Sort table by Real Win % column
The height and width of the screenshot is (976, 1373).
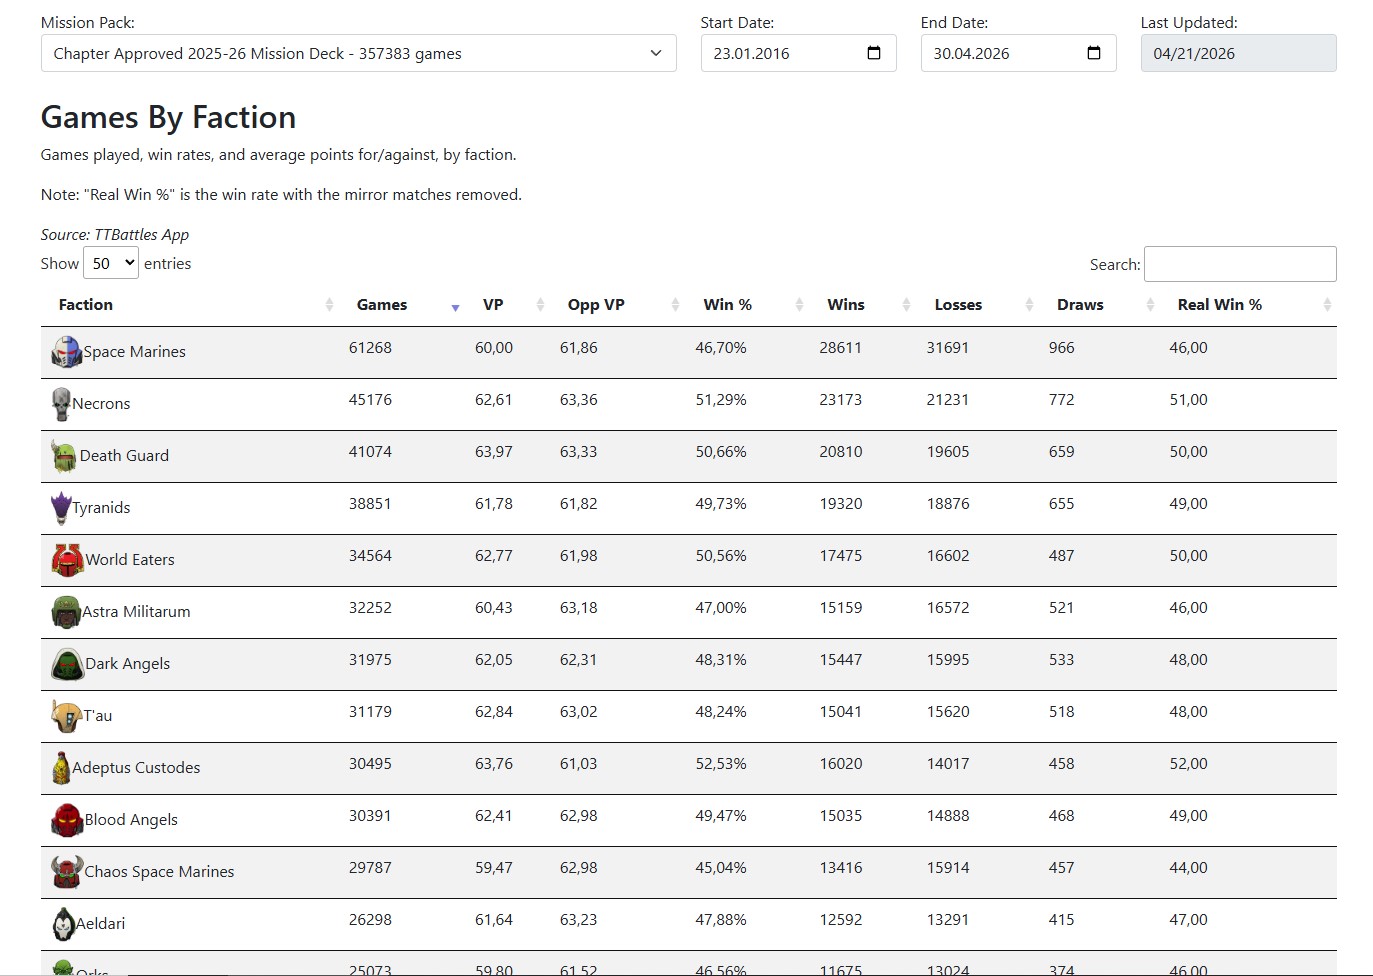(x=1248, y=305)
